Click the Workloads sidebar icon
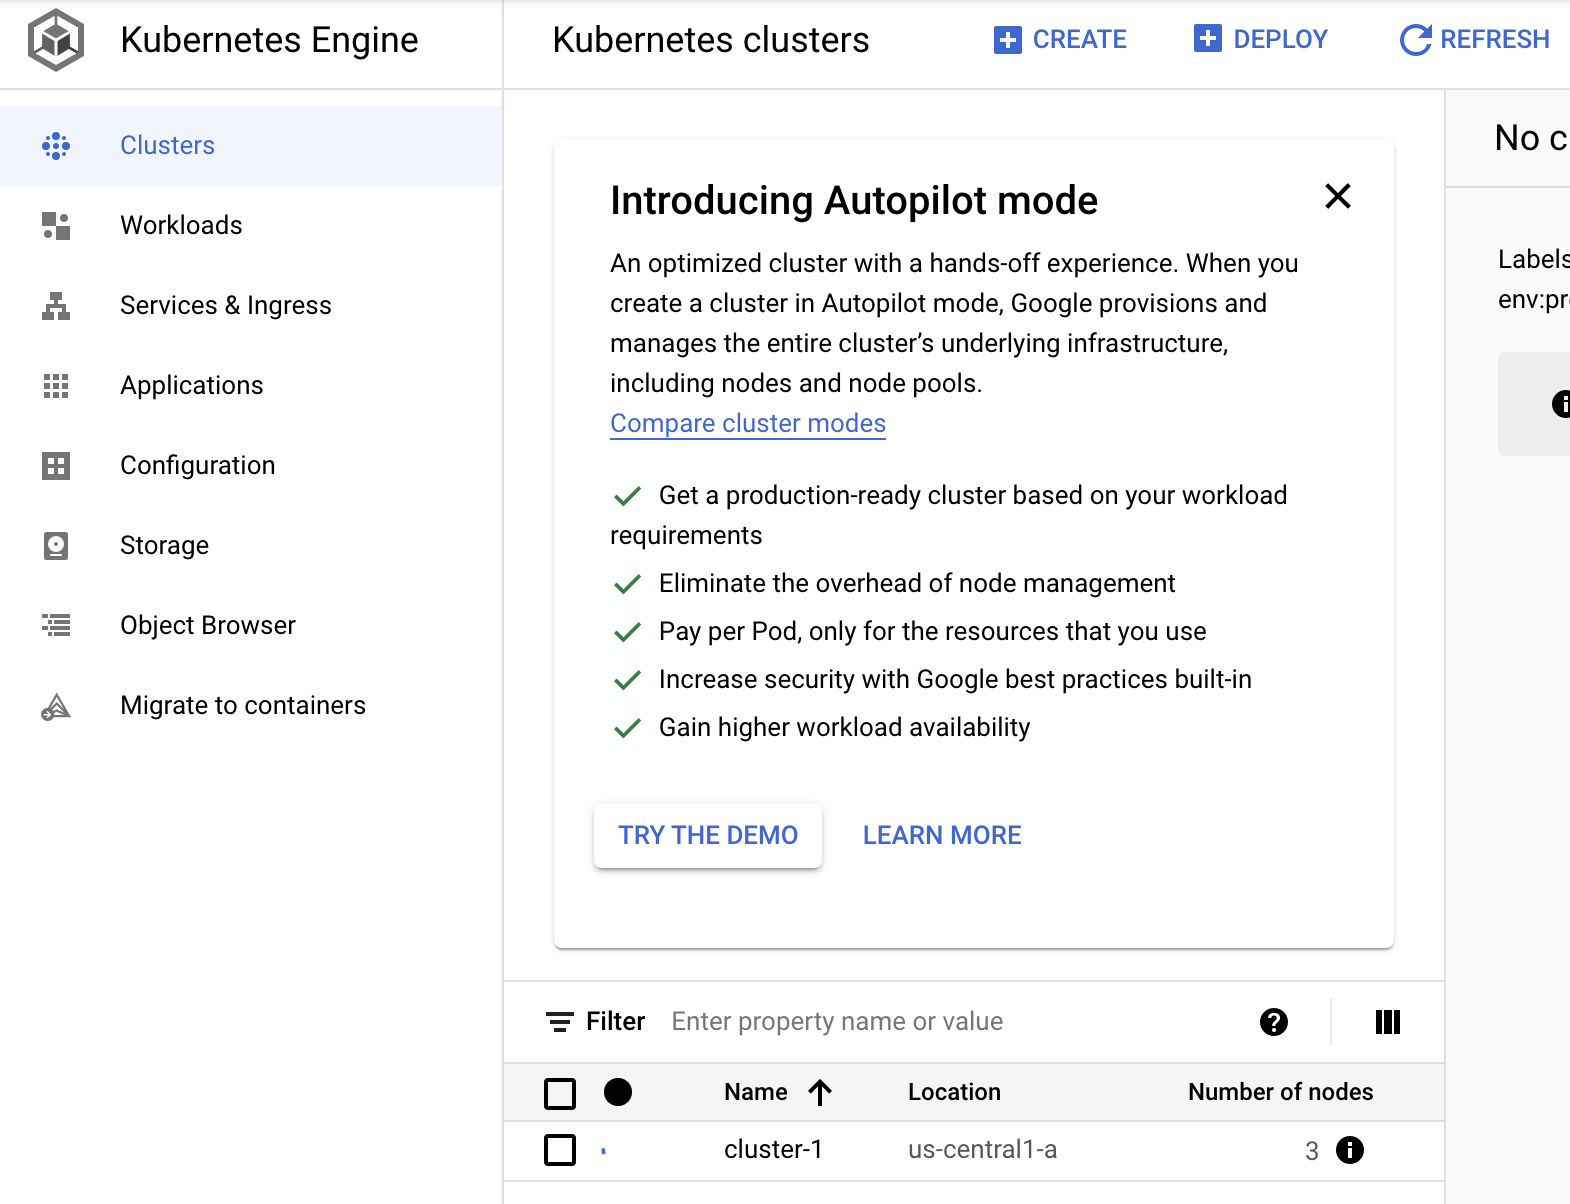This screenshot has width=1570, height=1204. (x=56, y=226)
